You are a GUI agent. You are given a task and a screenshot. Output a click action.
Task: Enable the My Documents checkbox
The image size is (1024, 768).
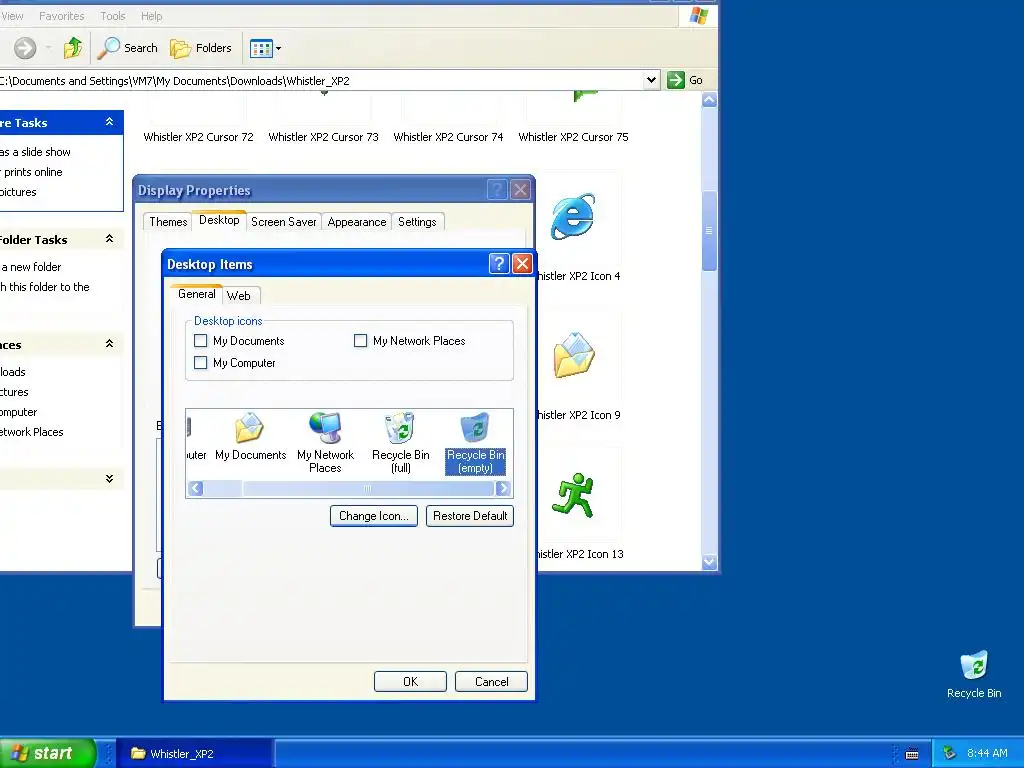pyautogui.click(x=200, y=341)
